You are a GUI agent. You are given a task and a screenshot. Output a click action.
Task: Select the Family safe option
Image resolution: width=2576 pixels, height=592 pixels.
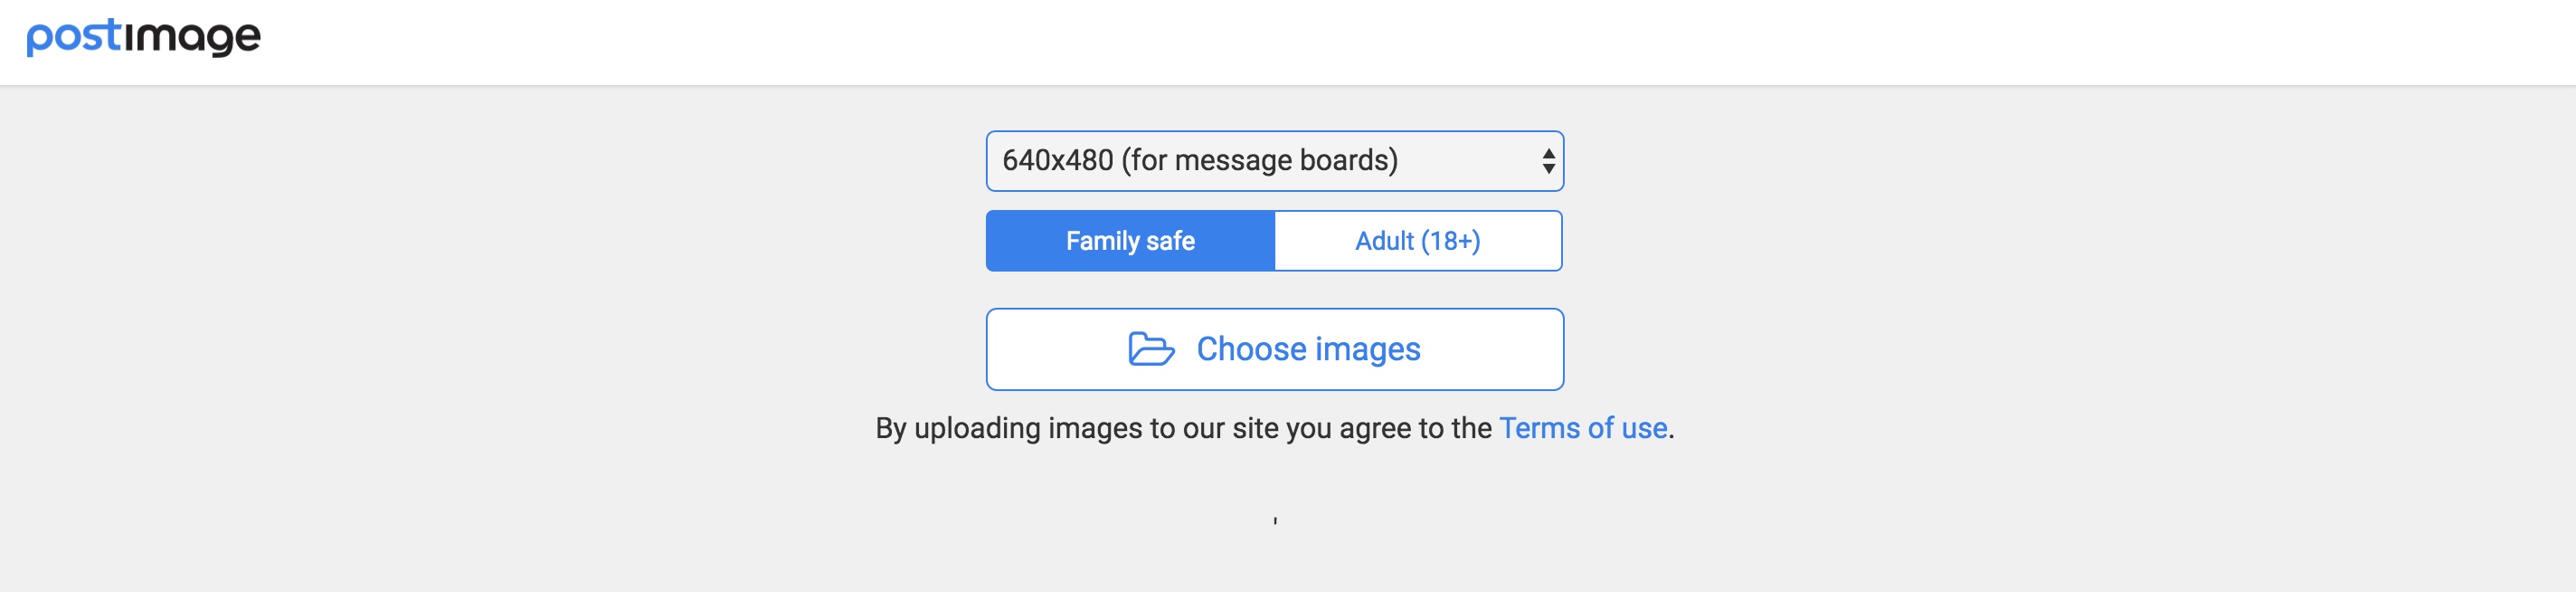1130,241
